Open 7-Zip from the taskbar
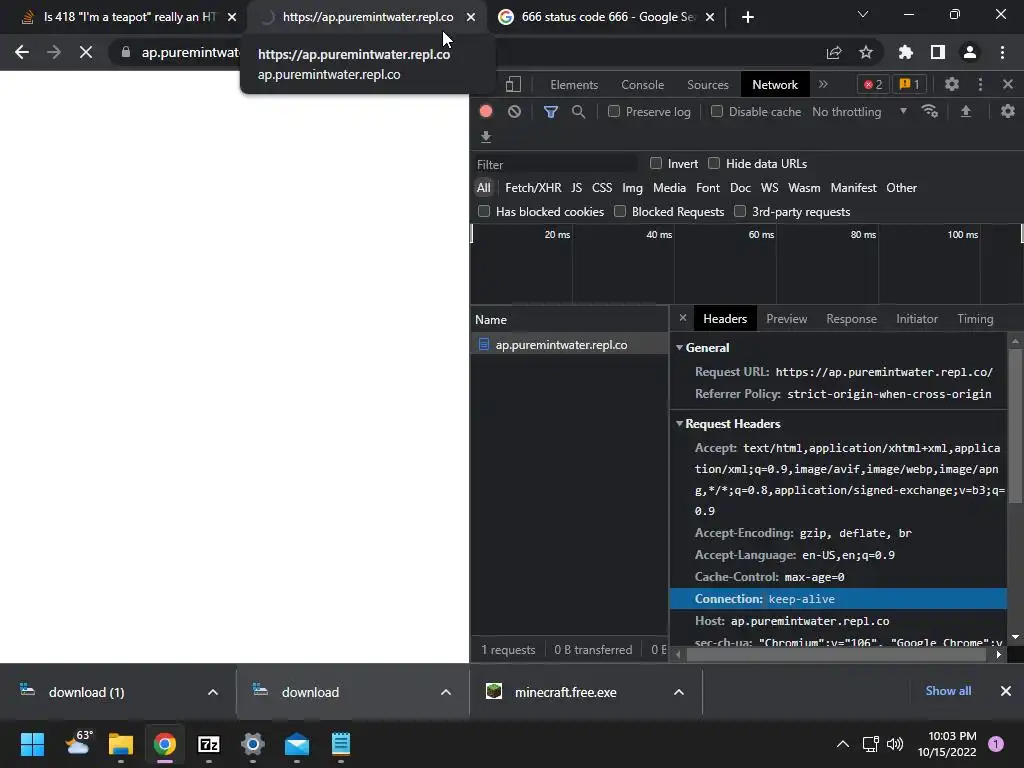 208,744
